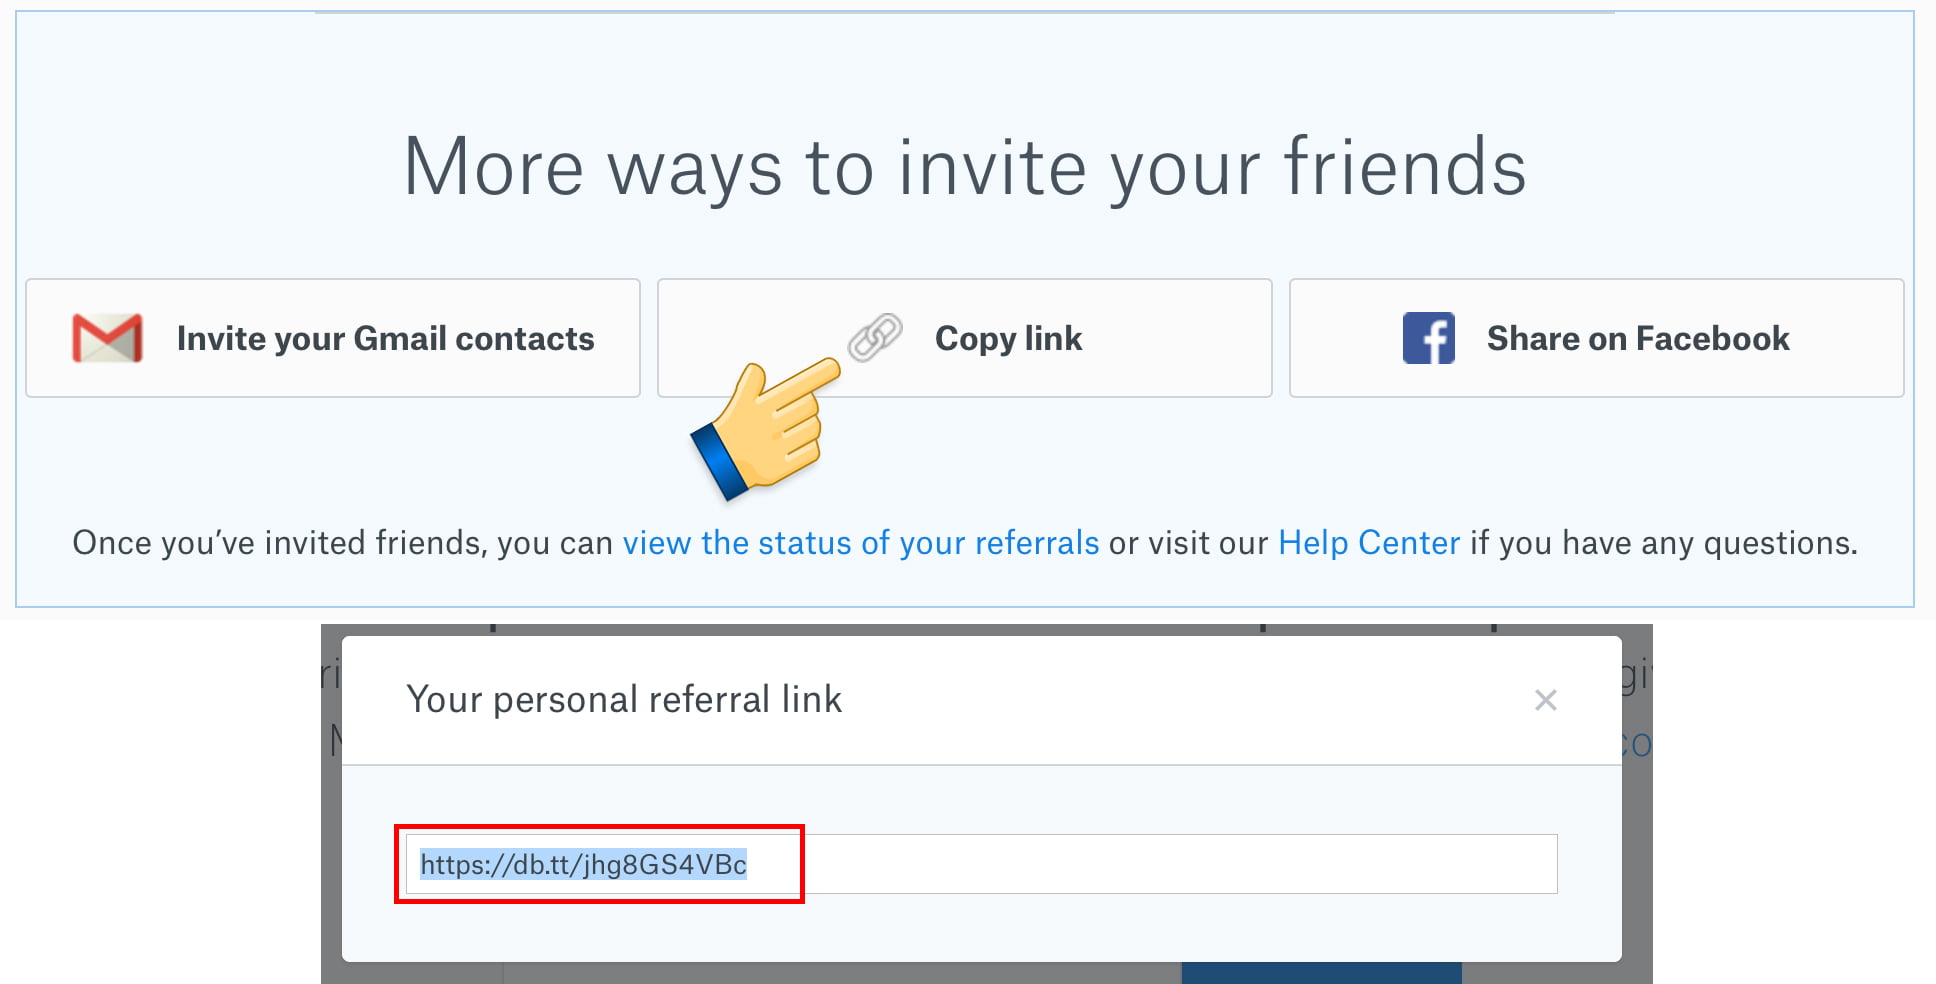Select the Share on Facebook text
Screen dimensions: 1936x984
[x=1637, y=339]
